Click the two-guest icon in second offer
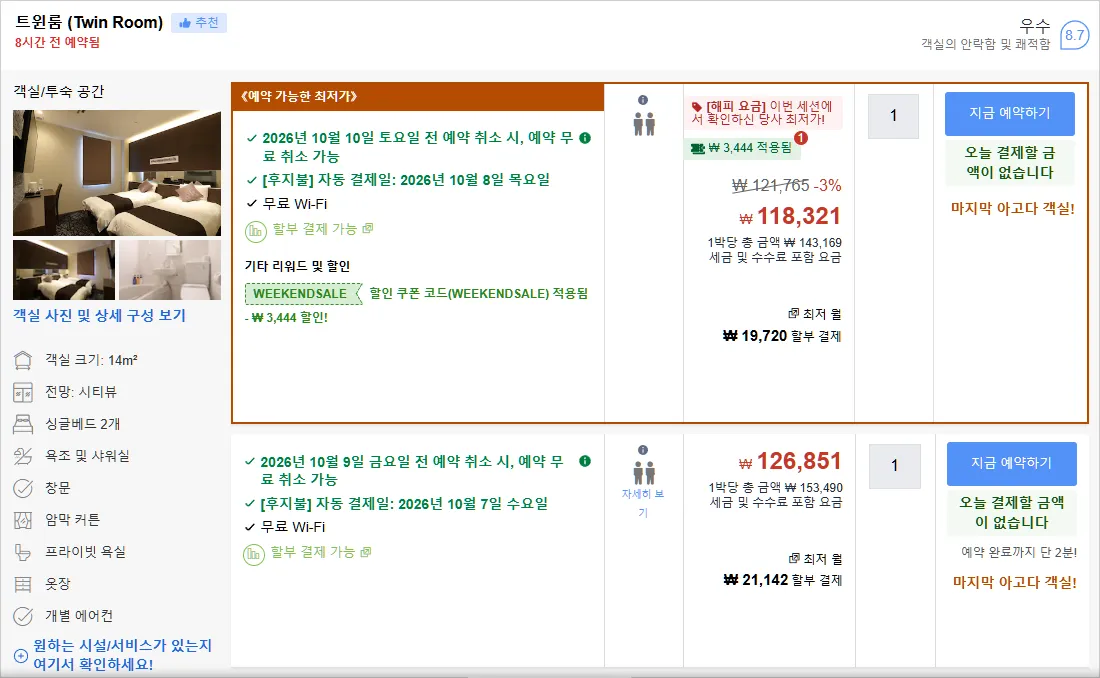This screenshot has height=678, width=1100. tap(643, 473)
